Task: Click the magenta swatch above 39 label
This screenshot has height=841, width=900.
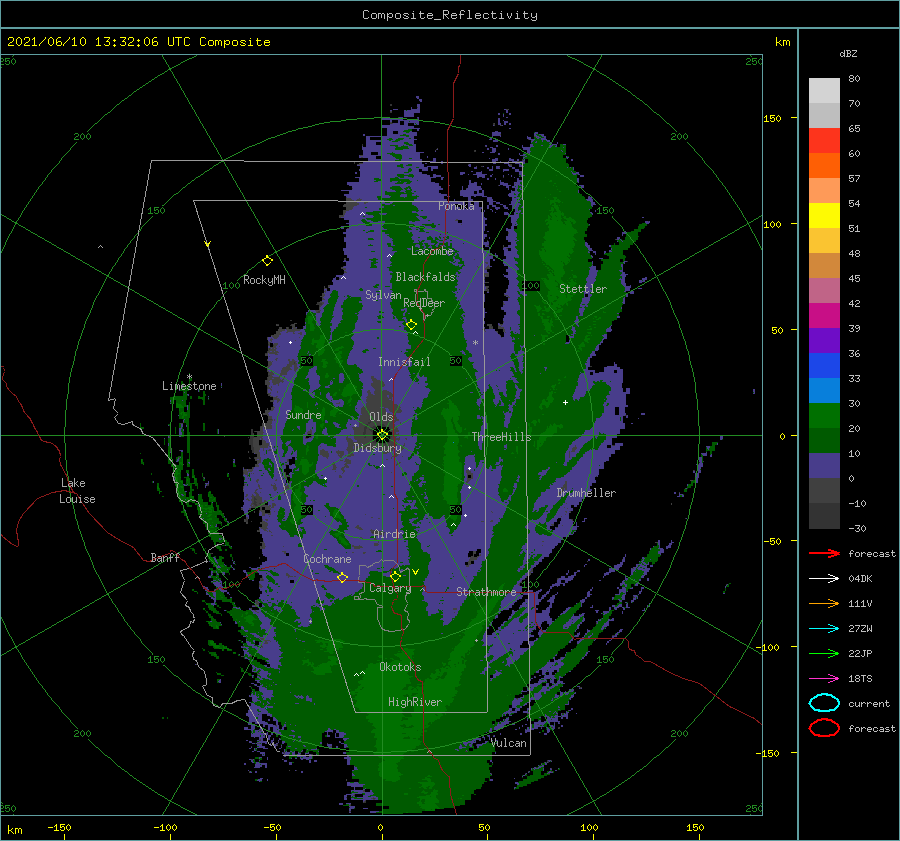Action: tap(824, 315)
